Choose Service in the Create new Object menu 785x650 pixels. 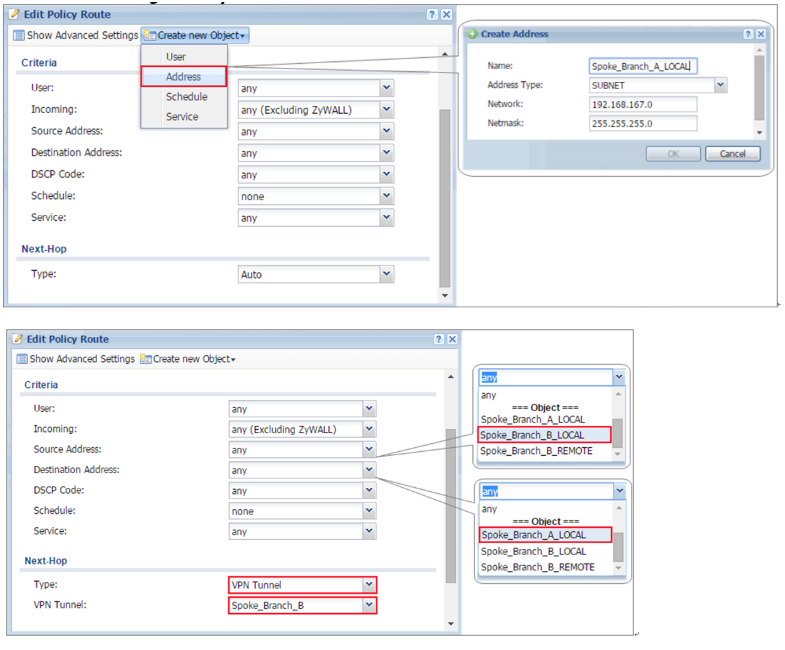point(182,117)
